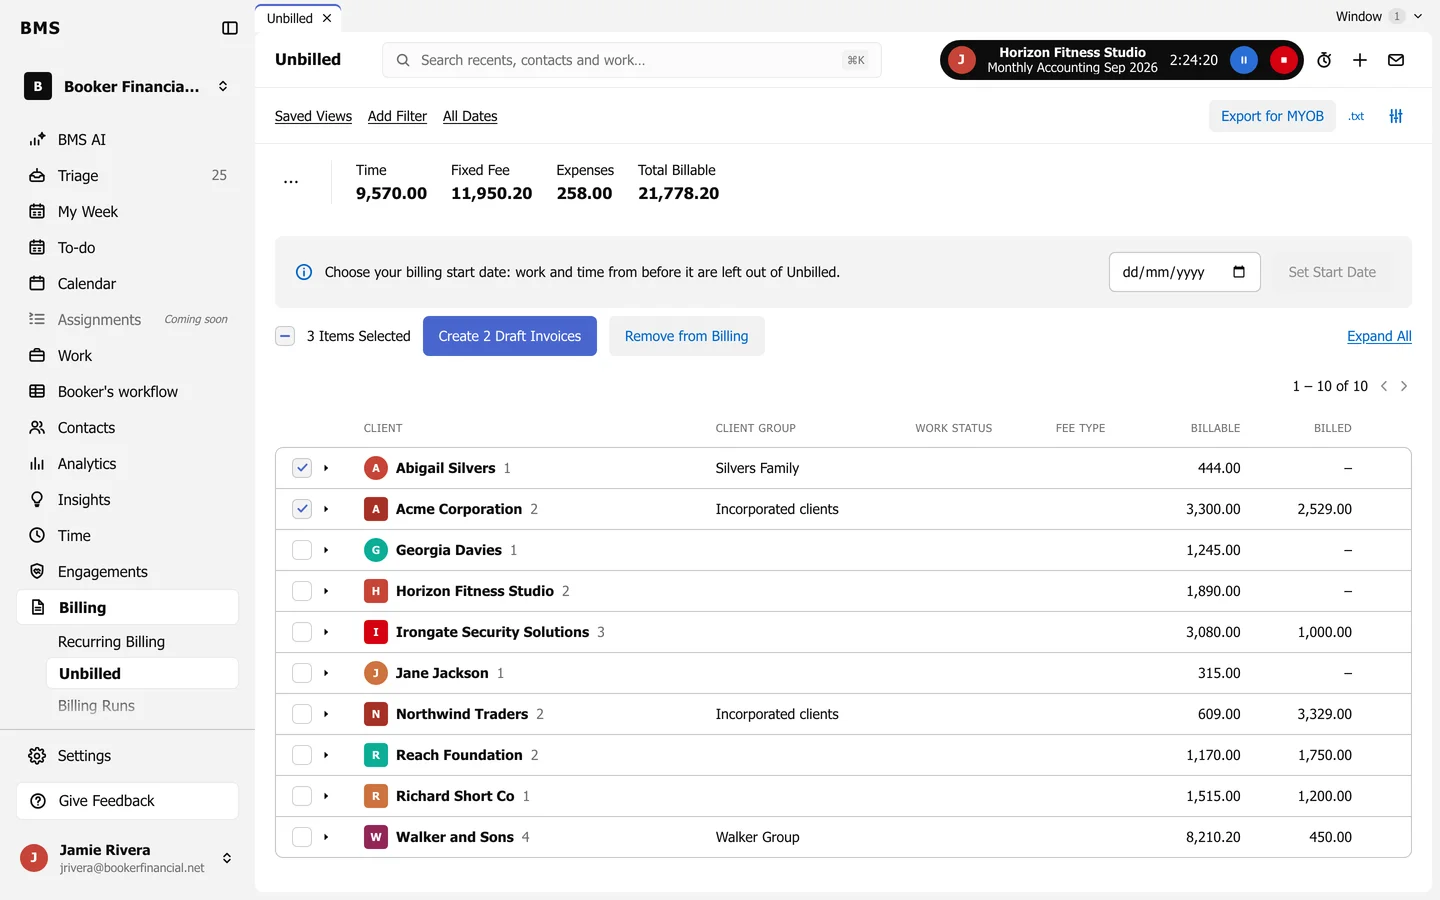Click the billing start date field
The height and width of the screenshot is (900, 1440).
click(1184, 272)
